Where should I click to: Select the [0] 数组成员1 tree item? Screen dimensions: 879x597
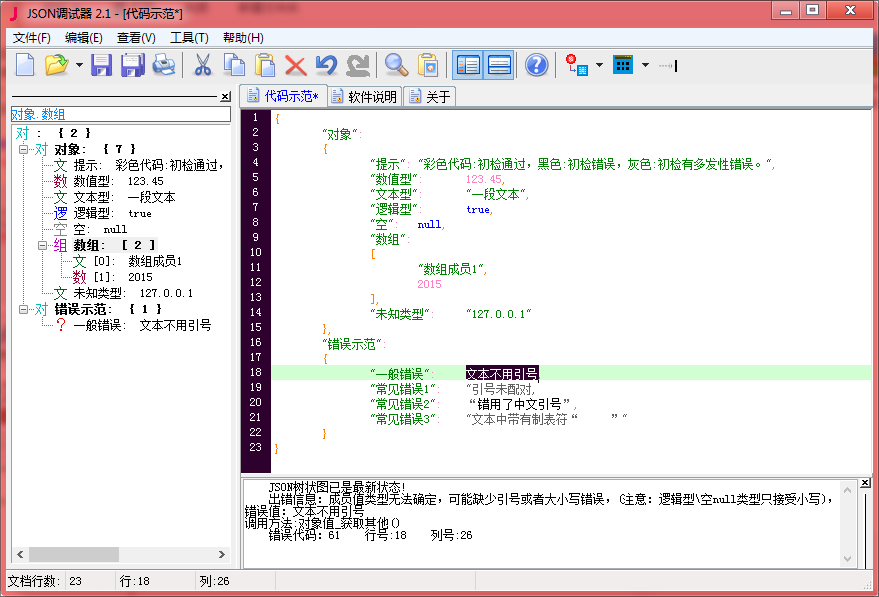(x=127, y=261)
